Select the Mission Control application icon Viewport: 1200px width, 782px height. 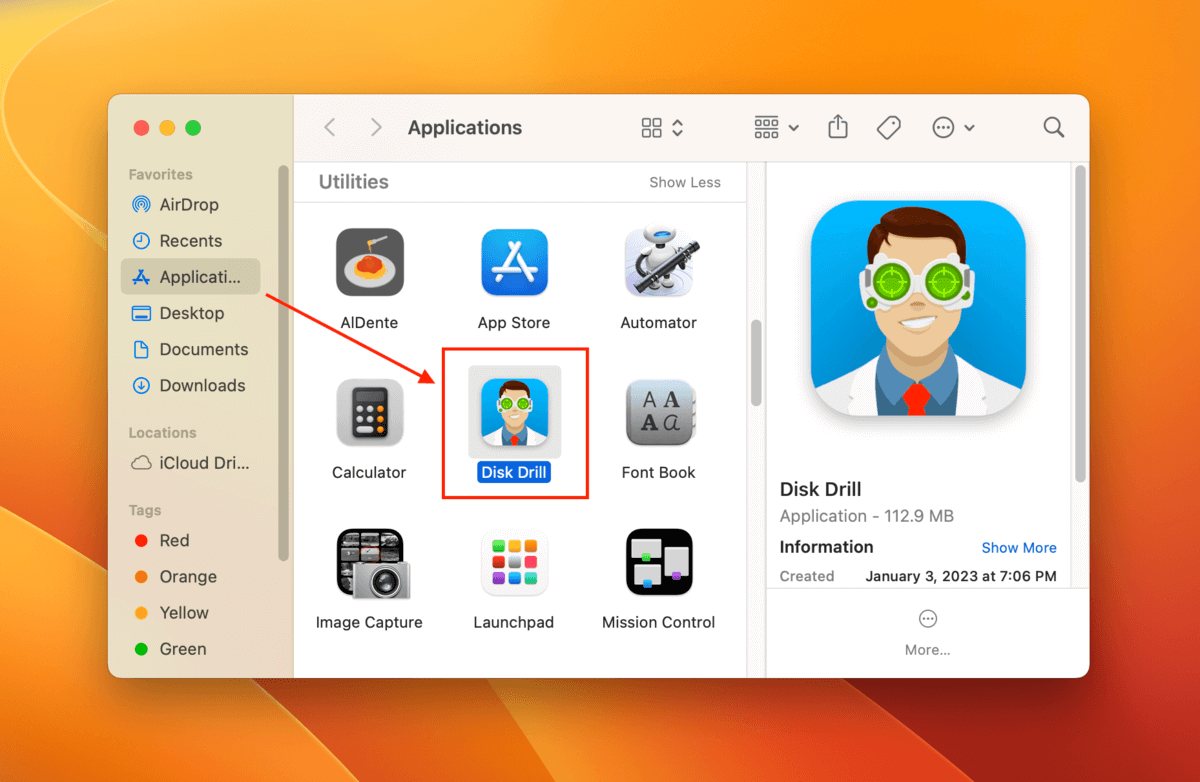tap(659, 562)
